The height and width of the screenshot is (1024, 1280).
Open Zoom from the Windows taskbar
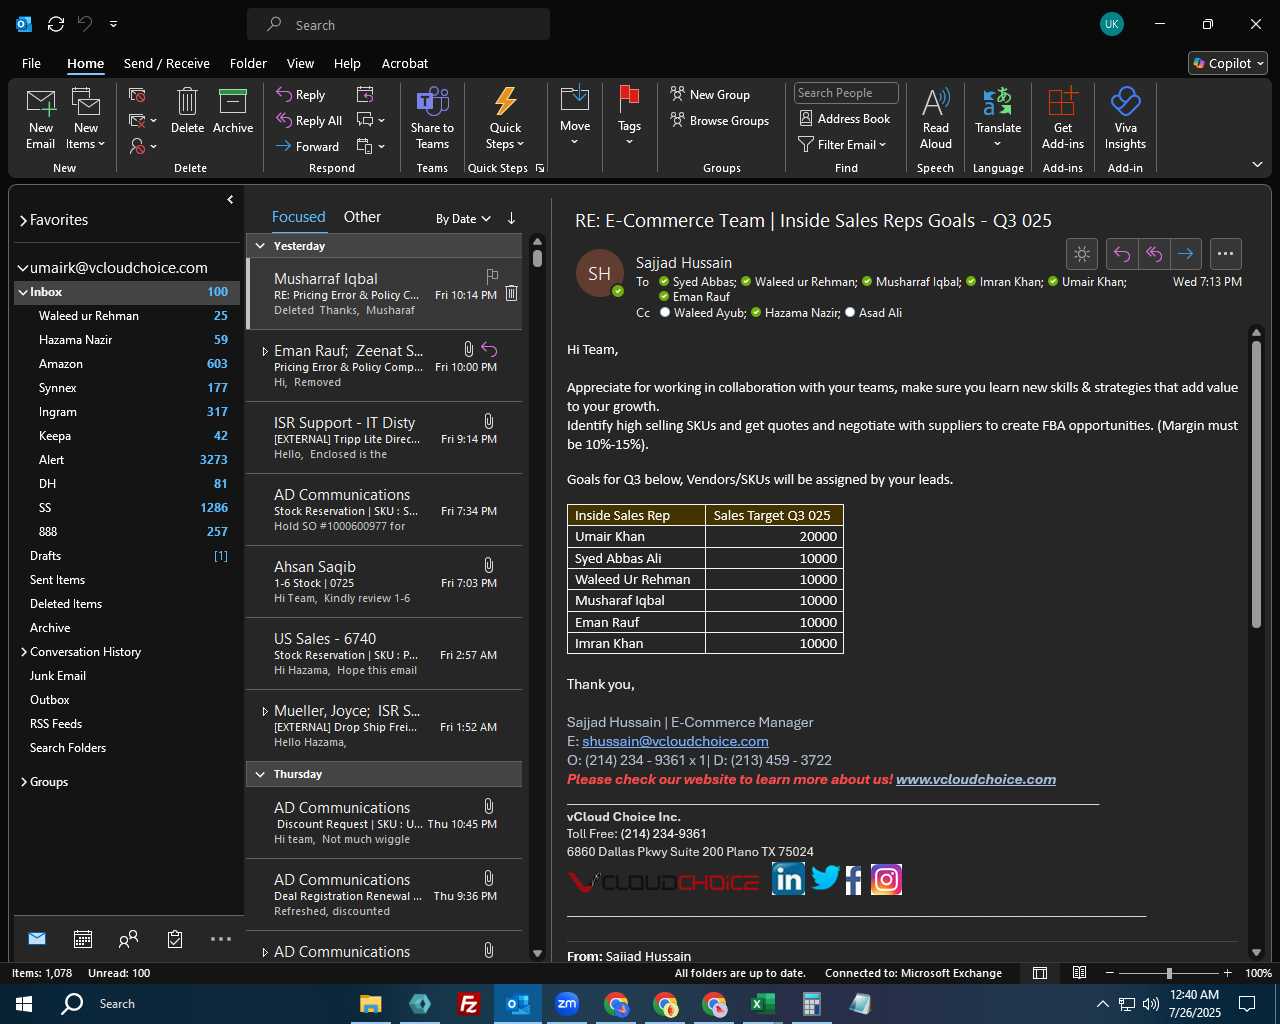coord(567,1004)
